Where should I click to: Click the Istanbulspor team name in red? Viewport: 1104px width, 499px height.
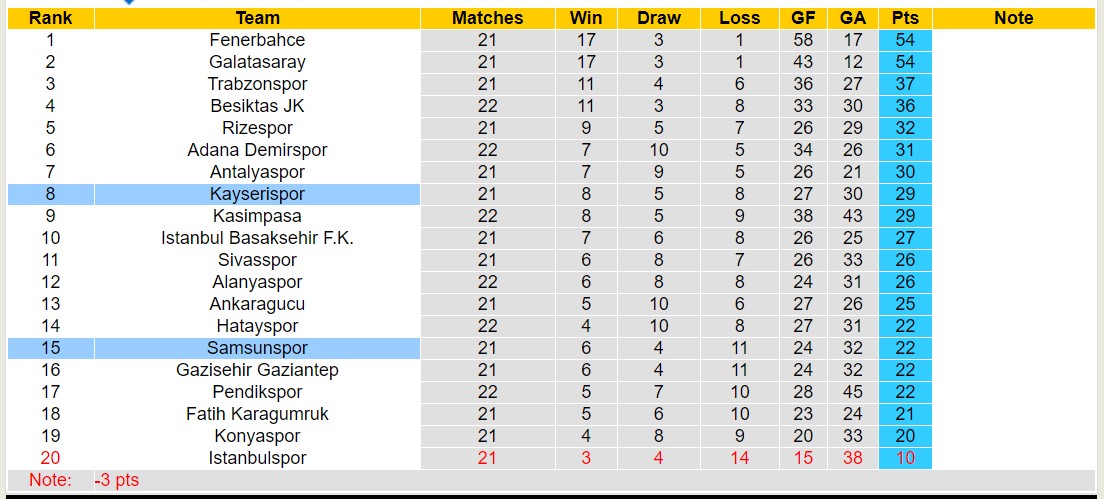[257, 458]
